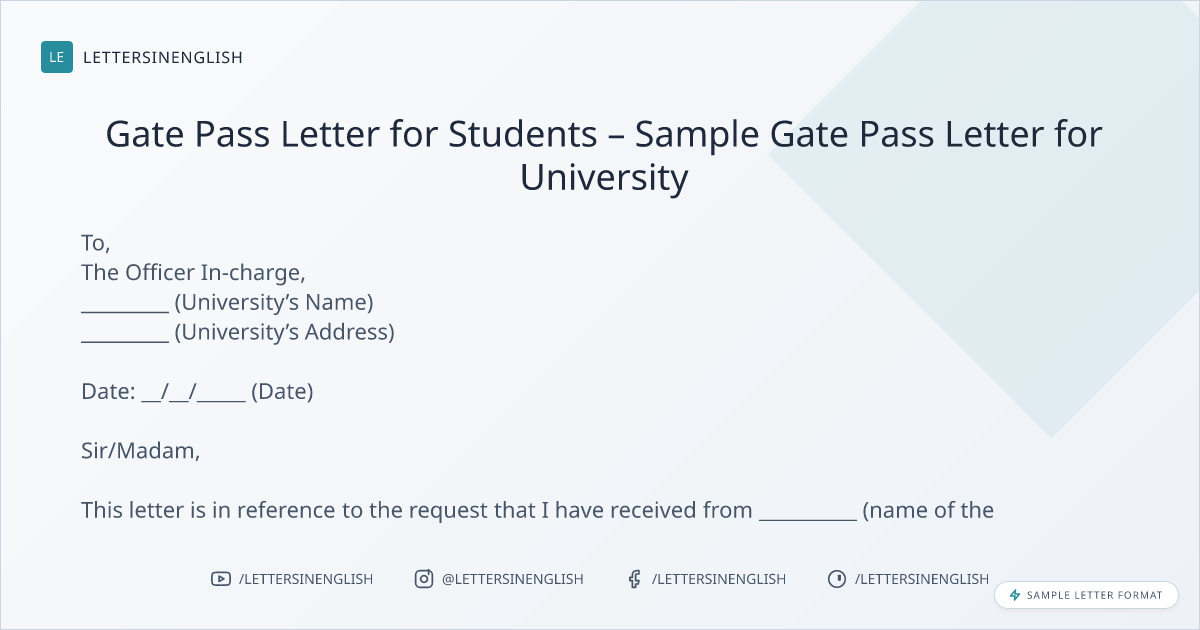Click the University's Name blank line
The image size is (1200, 630).
pos(124,310)
